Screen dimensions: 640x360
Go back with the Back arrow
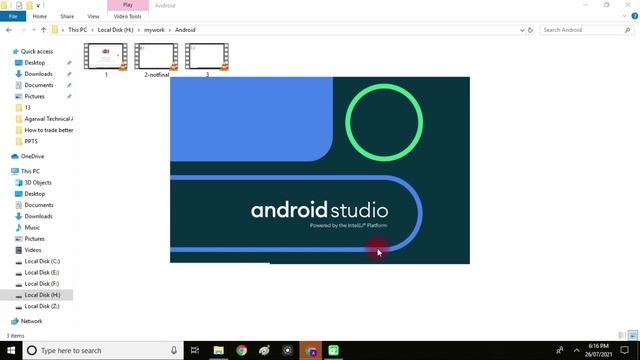point(9,30)
